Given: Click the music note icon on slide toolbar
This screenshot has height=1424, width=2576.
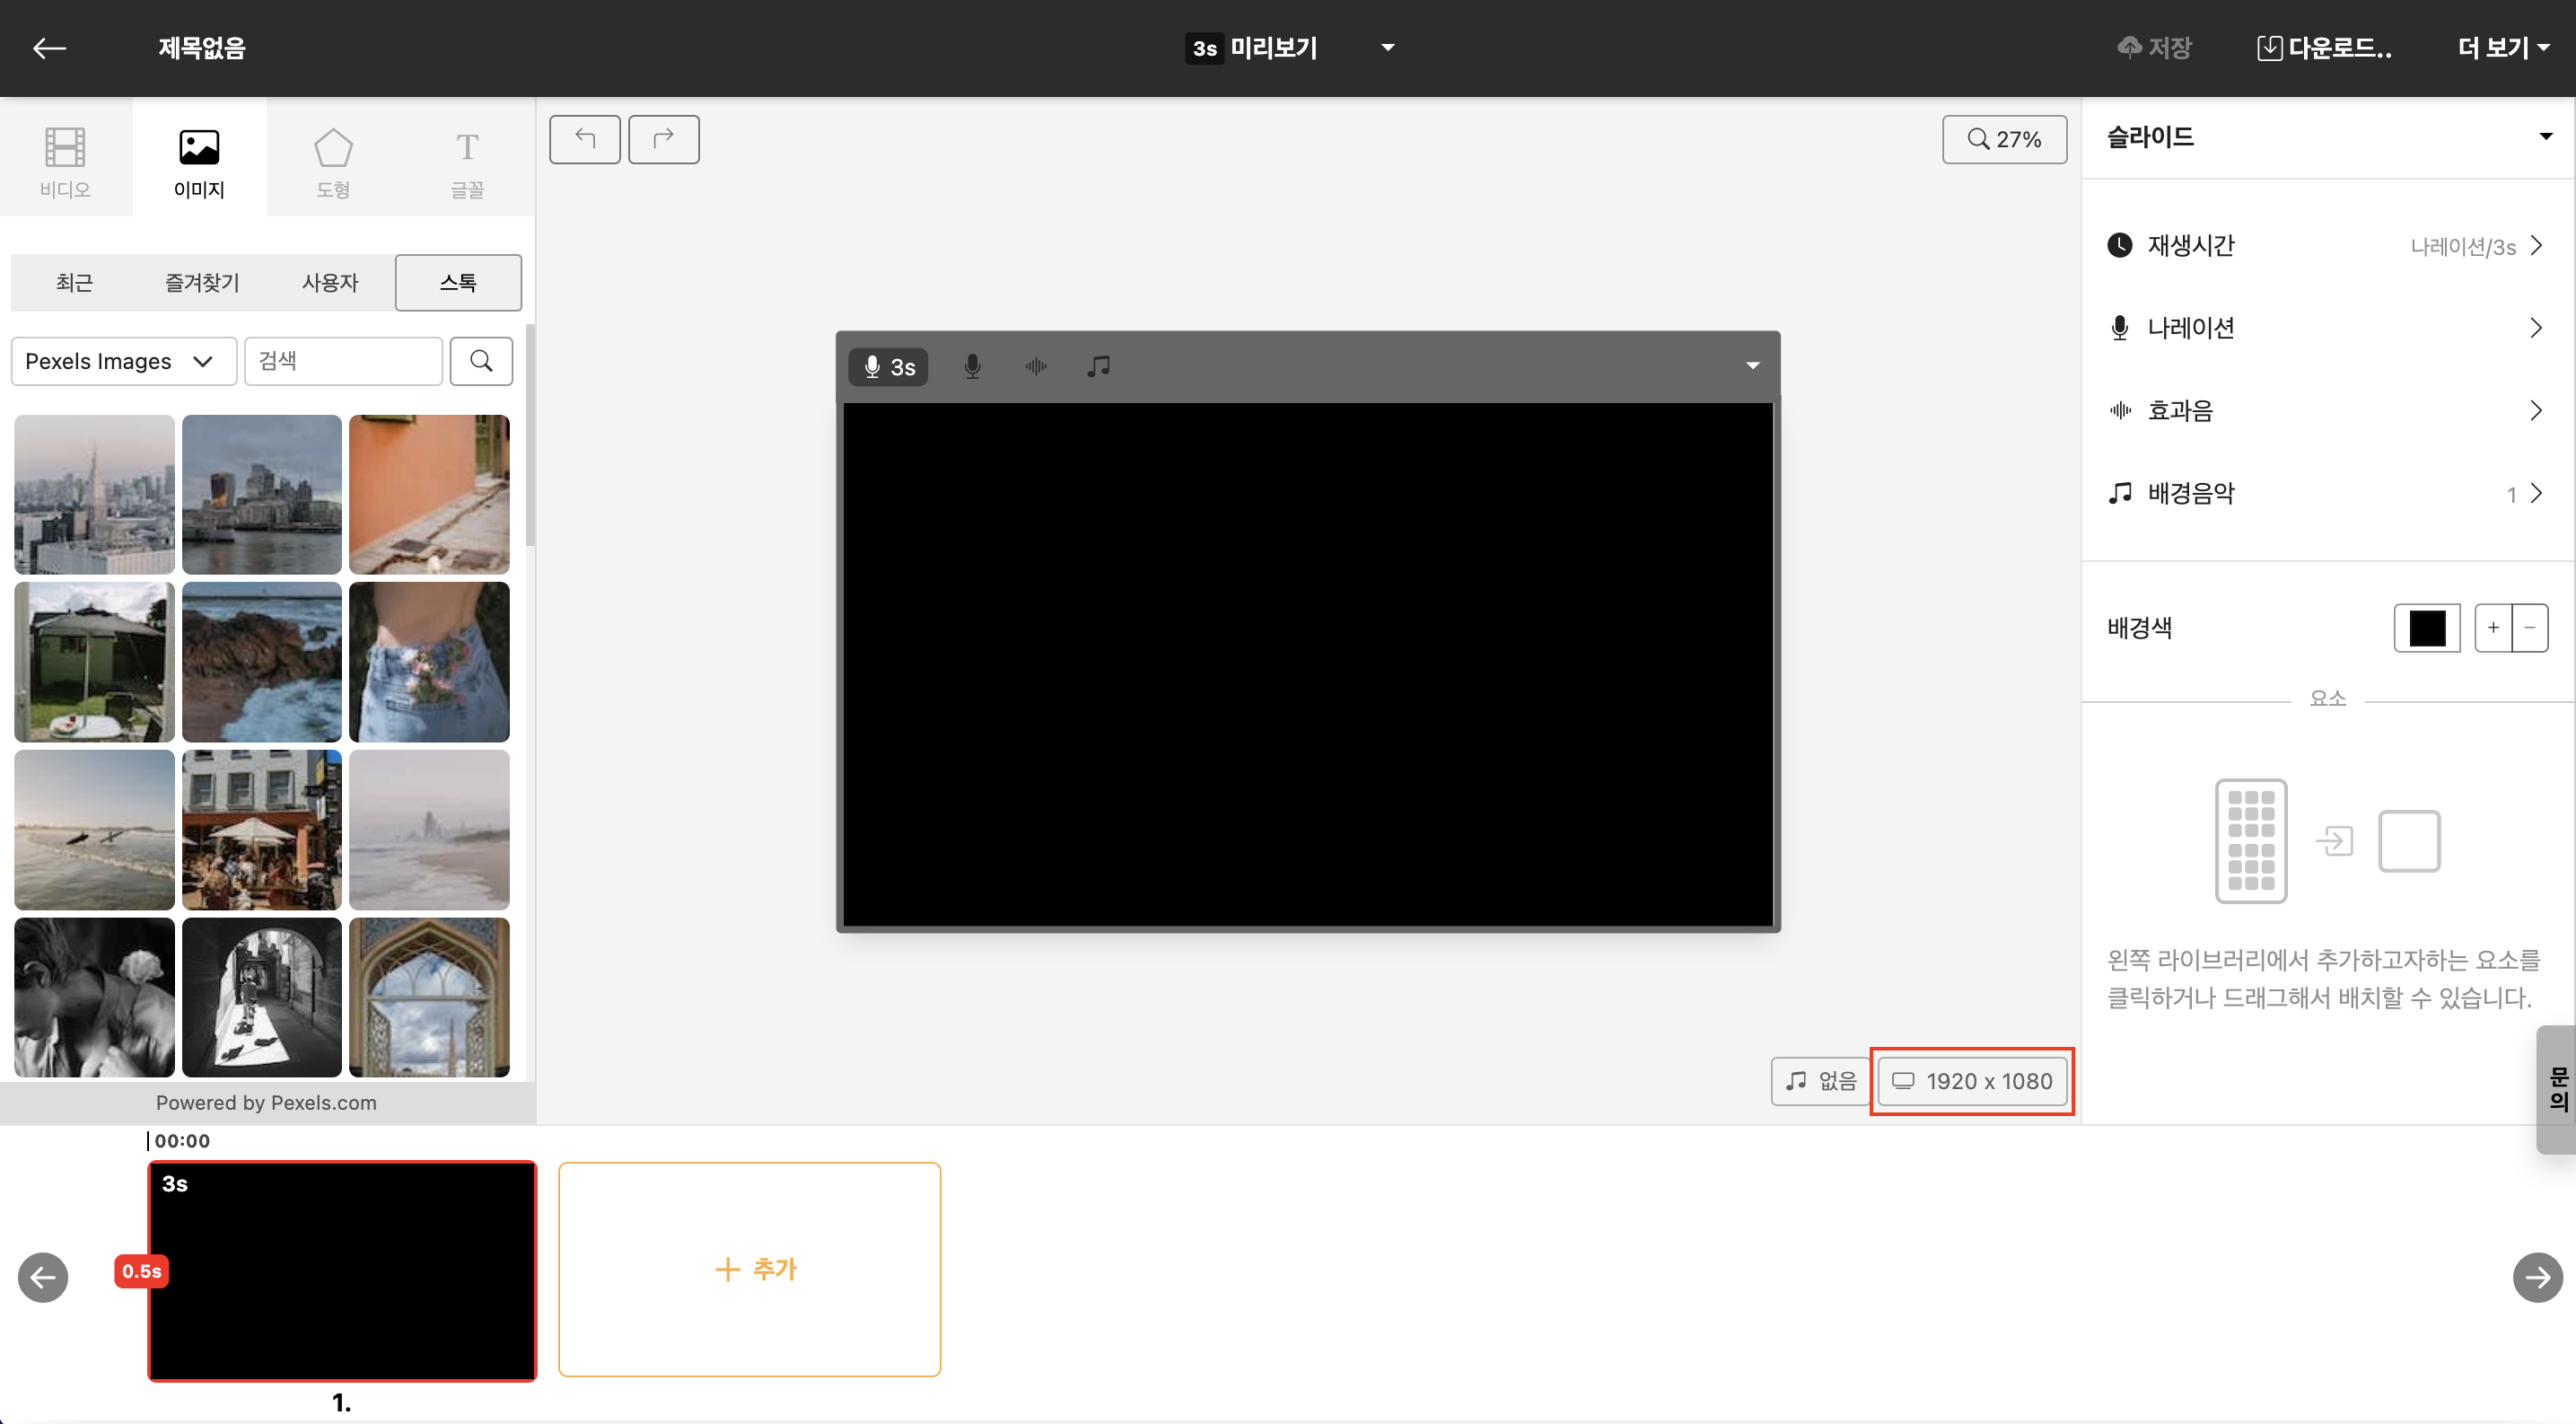Looking at the screenshot, I should tap(1098, 366).
